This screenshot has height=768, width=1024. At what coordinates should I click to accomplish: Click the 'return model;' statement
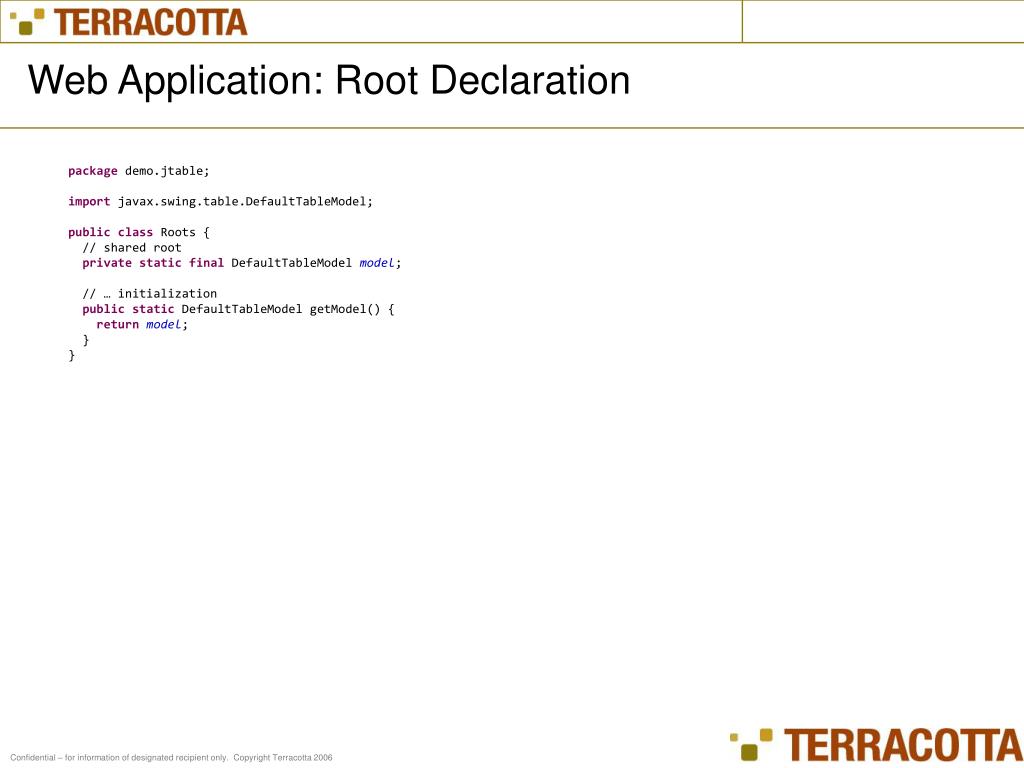click(142, 325)
